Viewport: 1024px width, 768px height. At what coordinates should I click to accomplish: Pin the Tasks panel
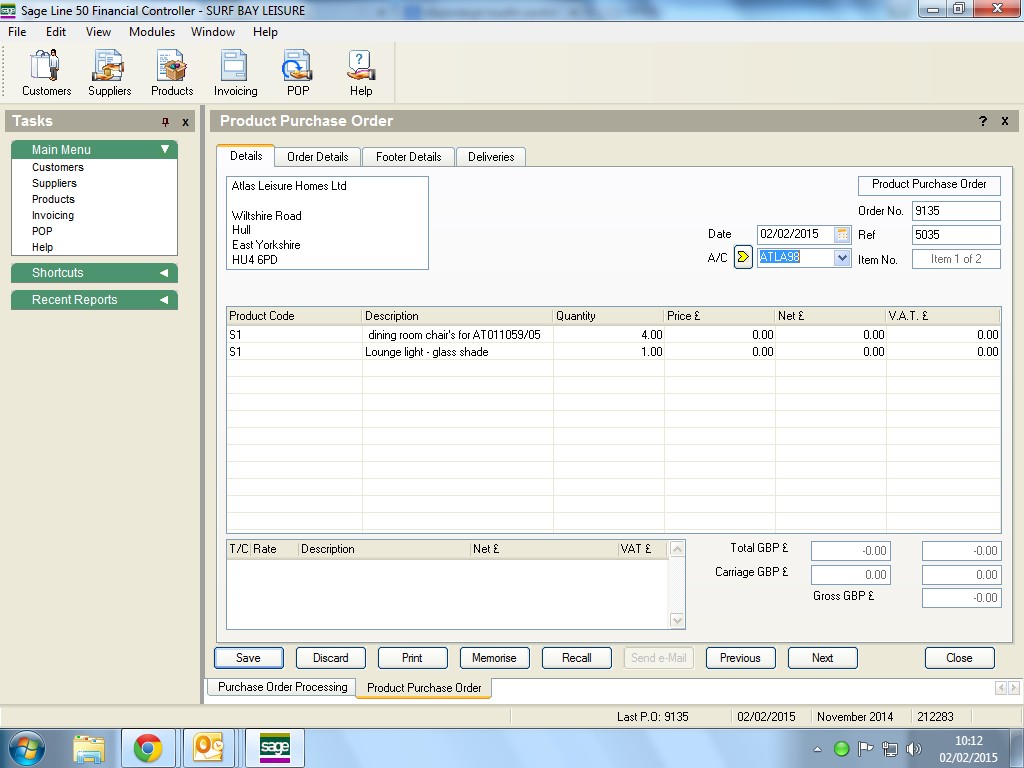166,122
